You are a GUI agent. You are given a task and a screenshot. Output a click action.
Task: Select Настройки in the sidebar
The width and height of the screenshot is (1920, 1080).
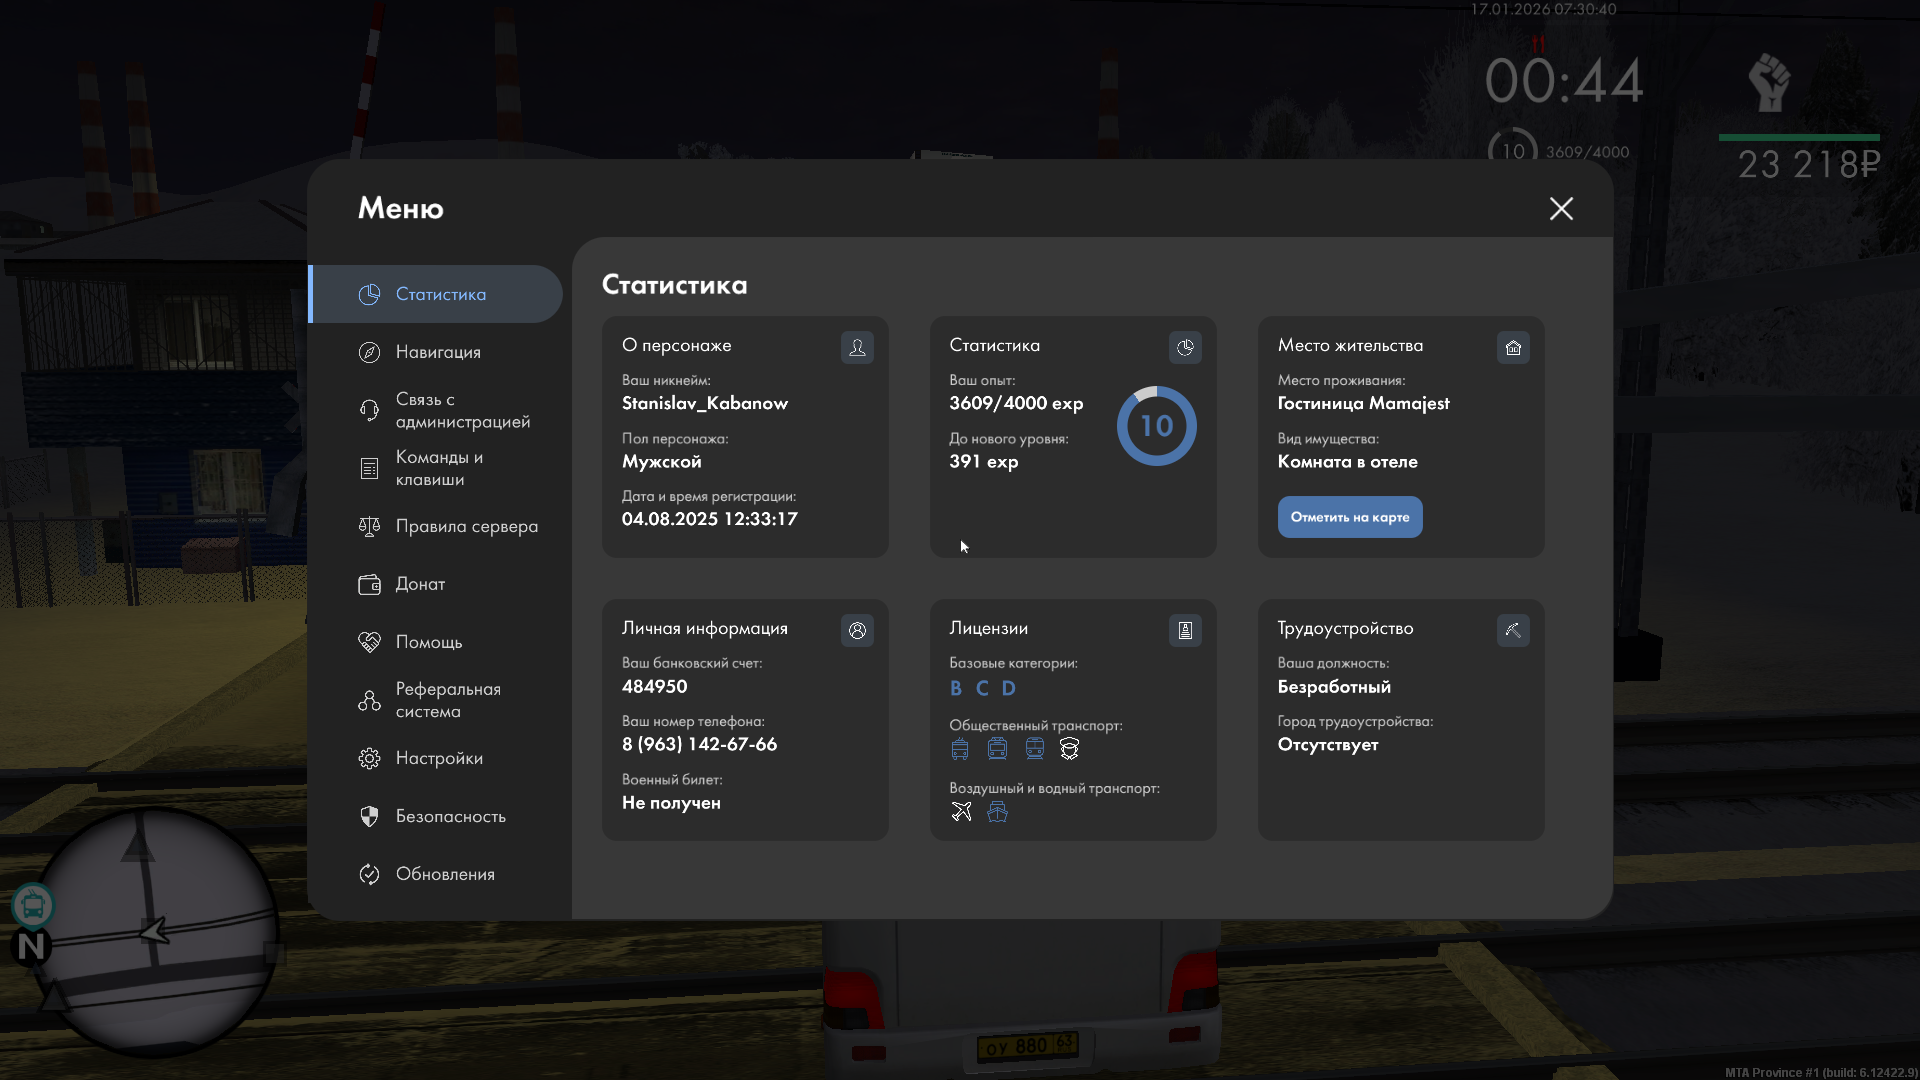[439, 758]
